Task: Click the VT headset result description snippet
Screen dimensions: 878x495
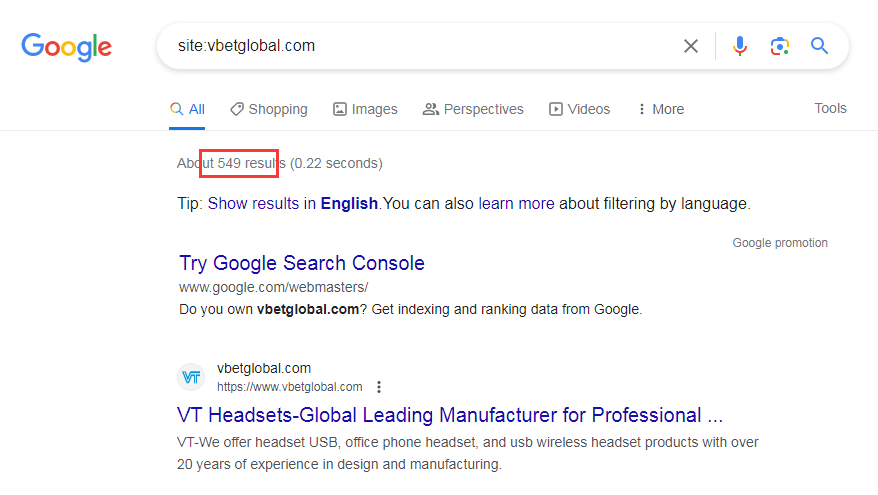Action: [x=468, y=454]
